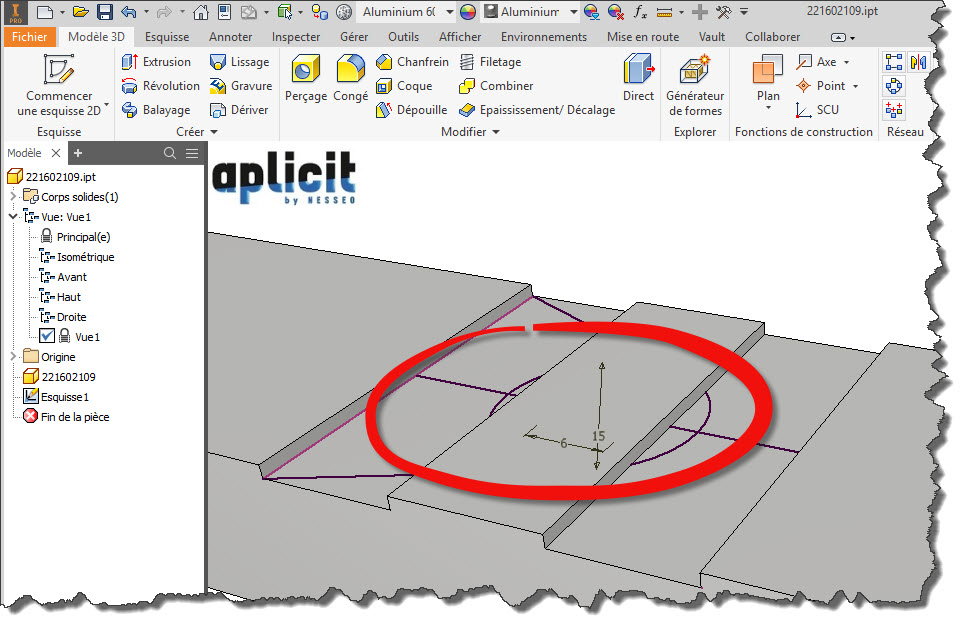This screenshot has width=969, height=632.
Task: Open the Générateur de formes tool
Action: (695, 85)
